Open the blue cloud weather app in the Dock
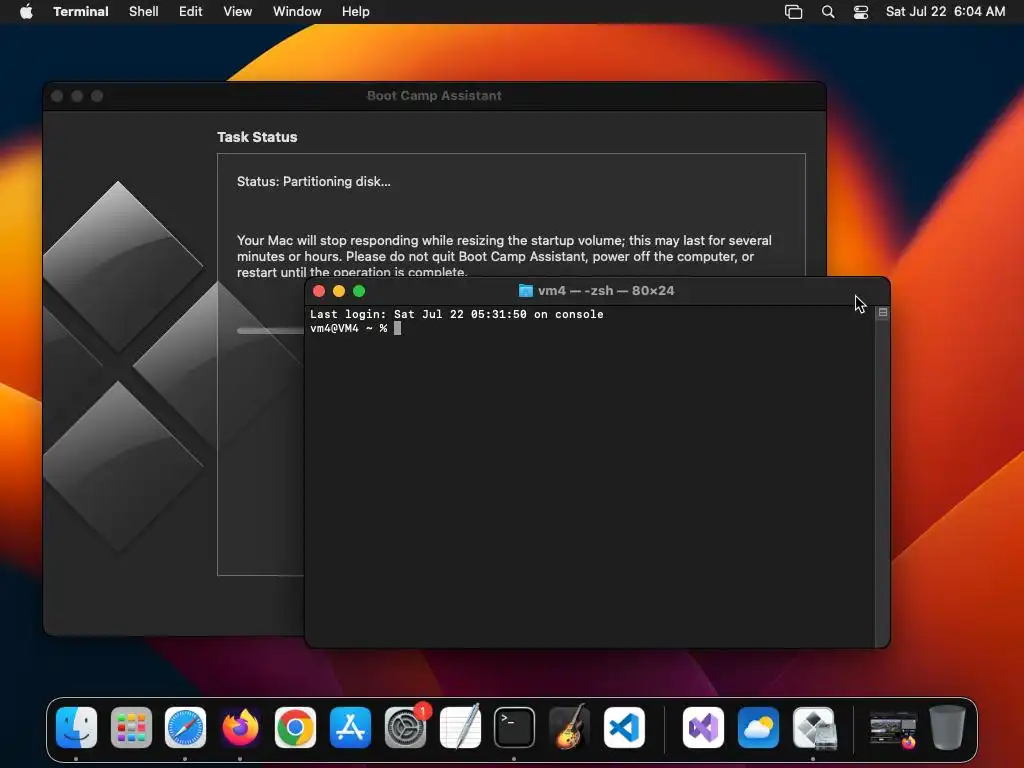1024x768 pixels. 758,727
